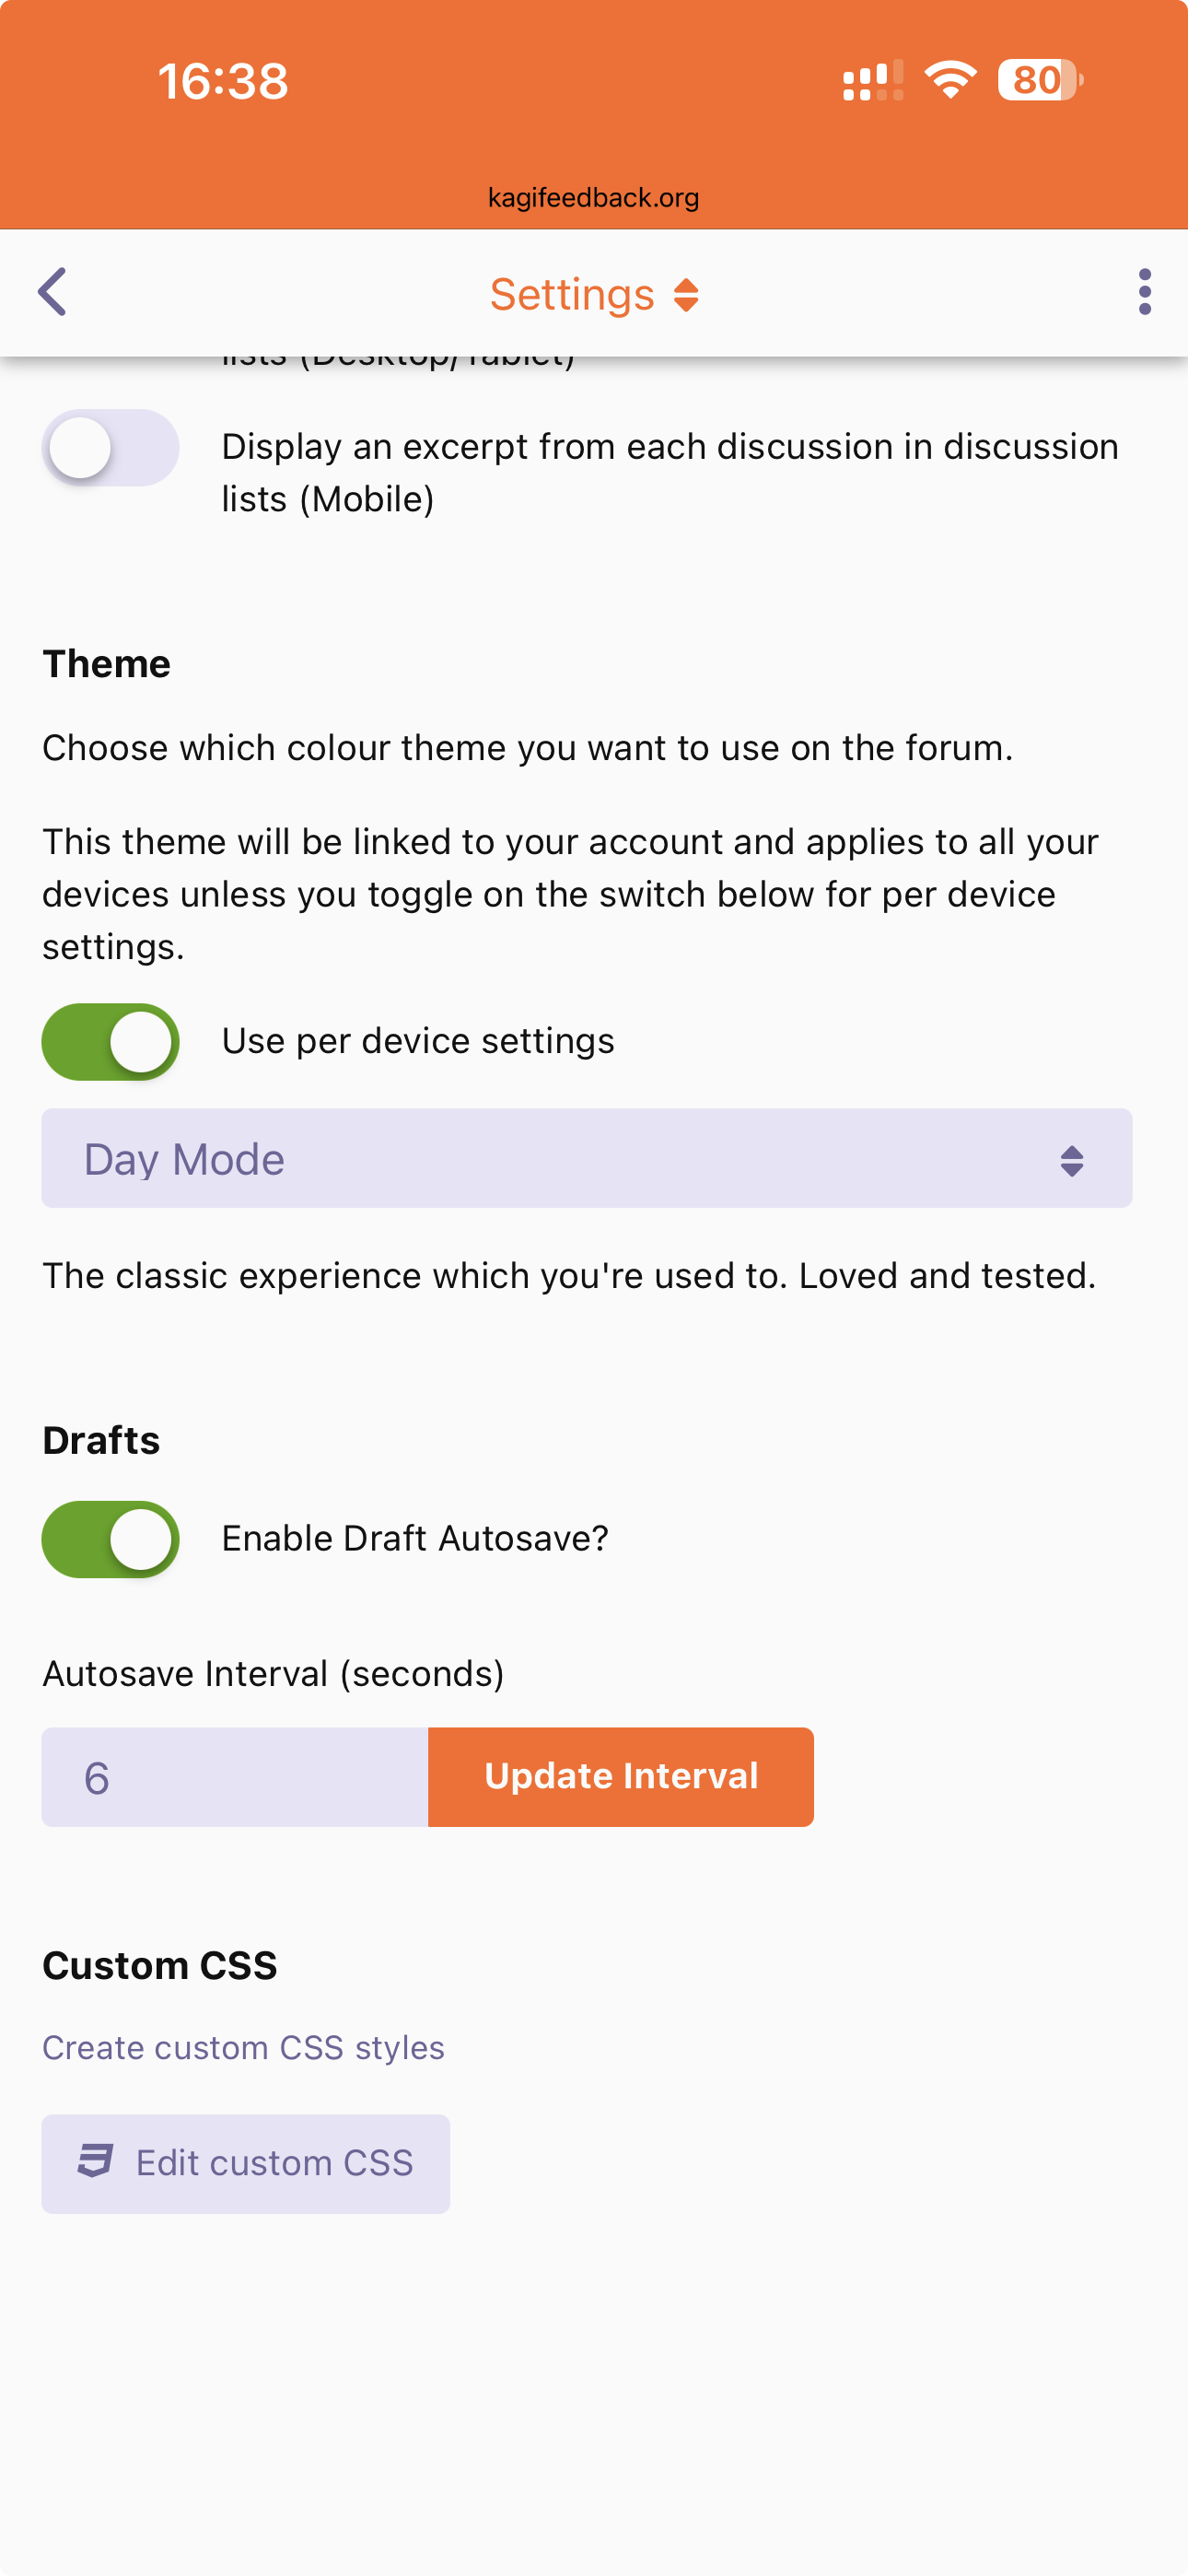The height and width of the screenshot is (2576, 1188).
Task: Tap the cellular signal bars icon
Action: tap(872, 81)
